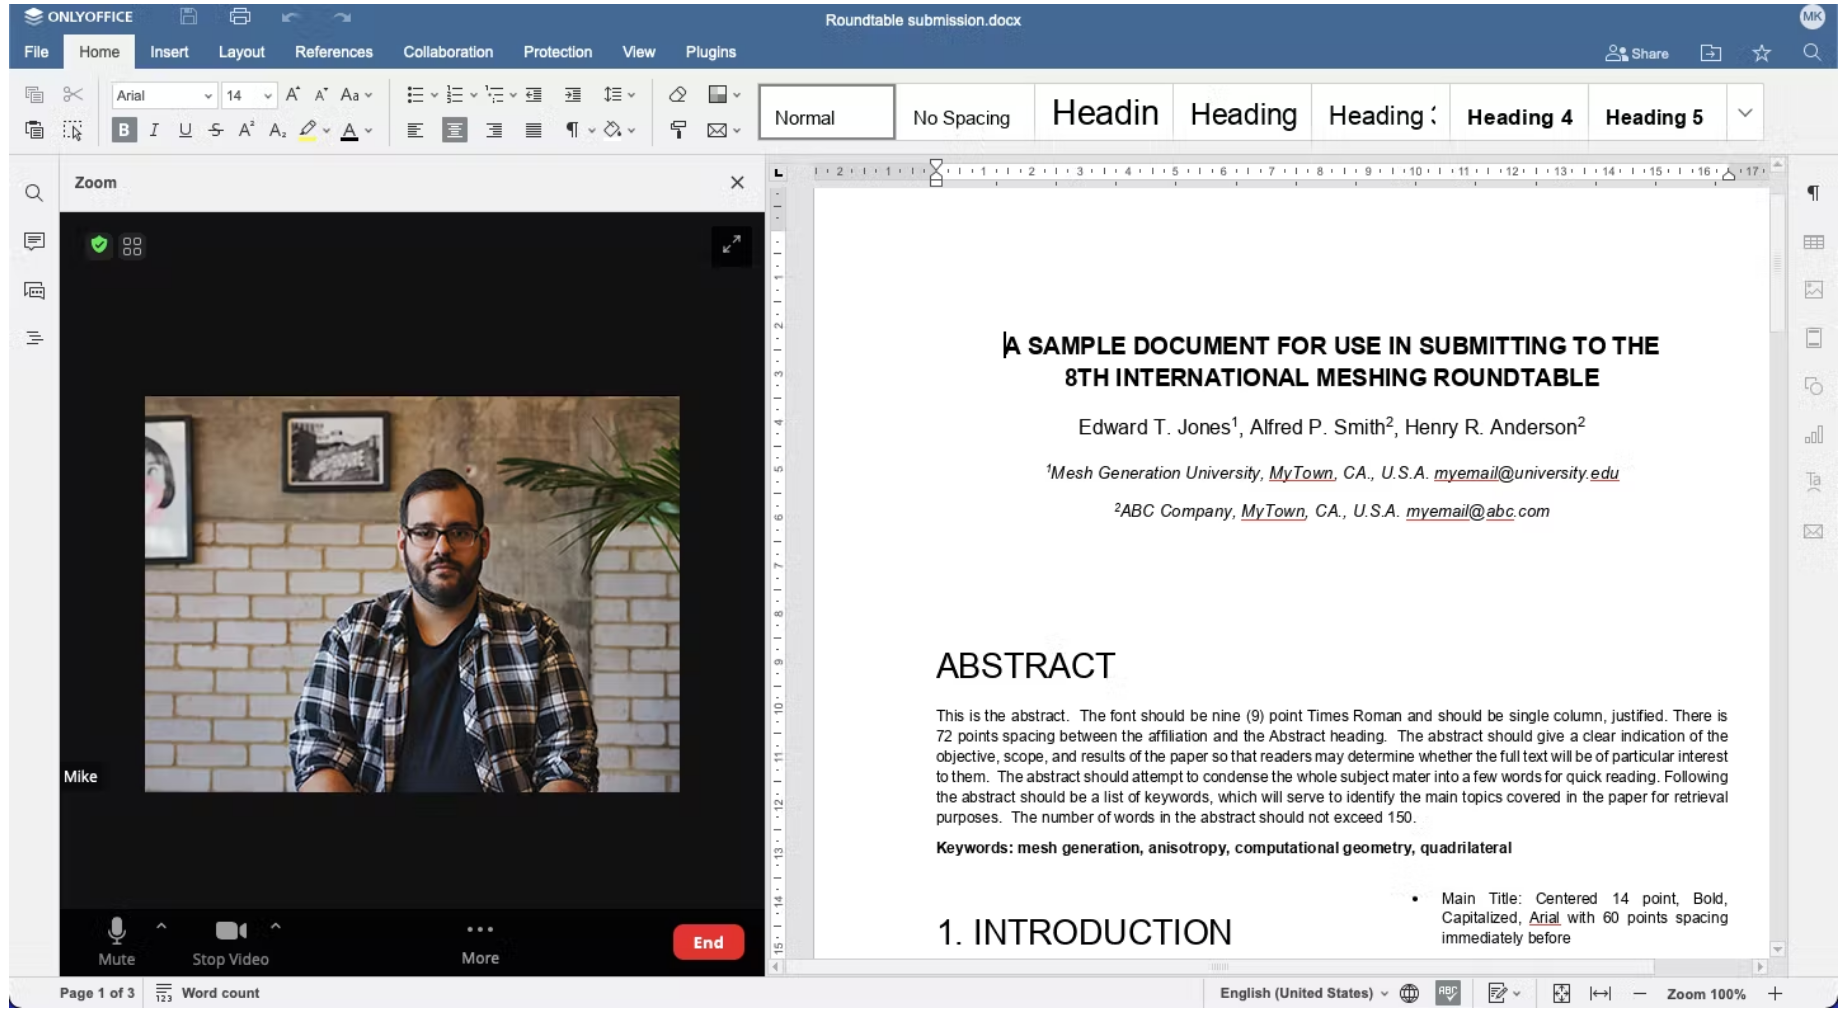Click the Copy Style paint roller icon
The height and width of the screenshot is (1018, 1848).
point(677,130)
